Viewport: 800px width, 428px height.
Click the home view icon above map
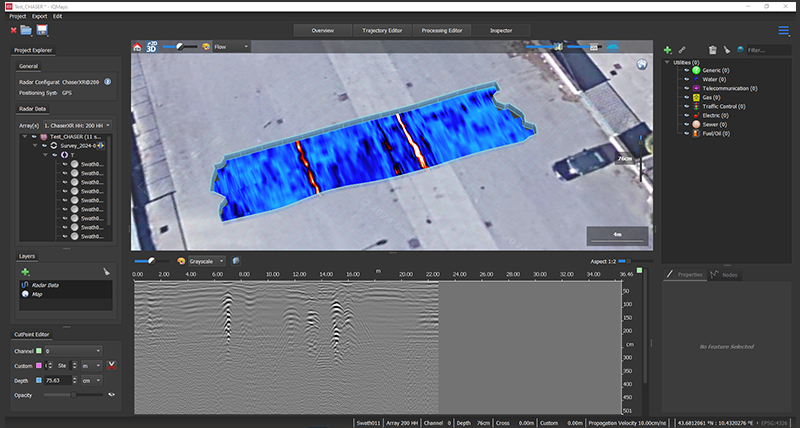coord(139,46)
